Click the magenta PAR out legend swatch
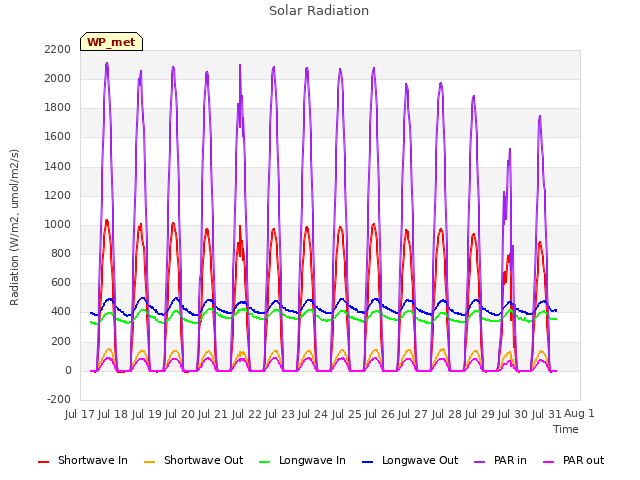 pyautogui.click(x=549, y=462)
